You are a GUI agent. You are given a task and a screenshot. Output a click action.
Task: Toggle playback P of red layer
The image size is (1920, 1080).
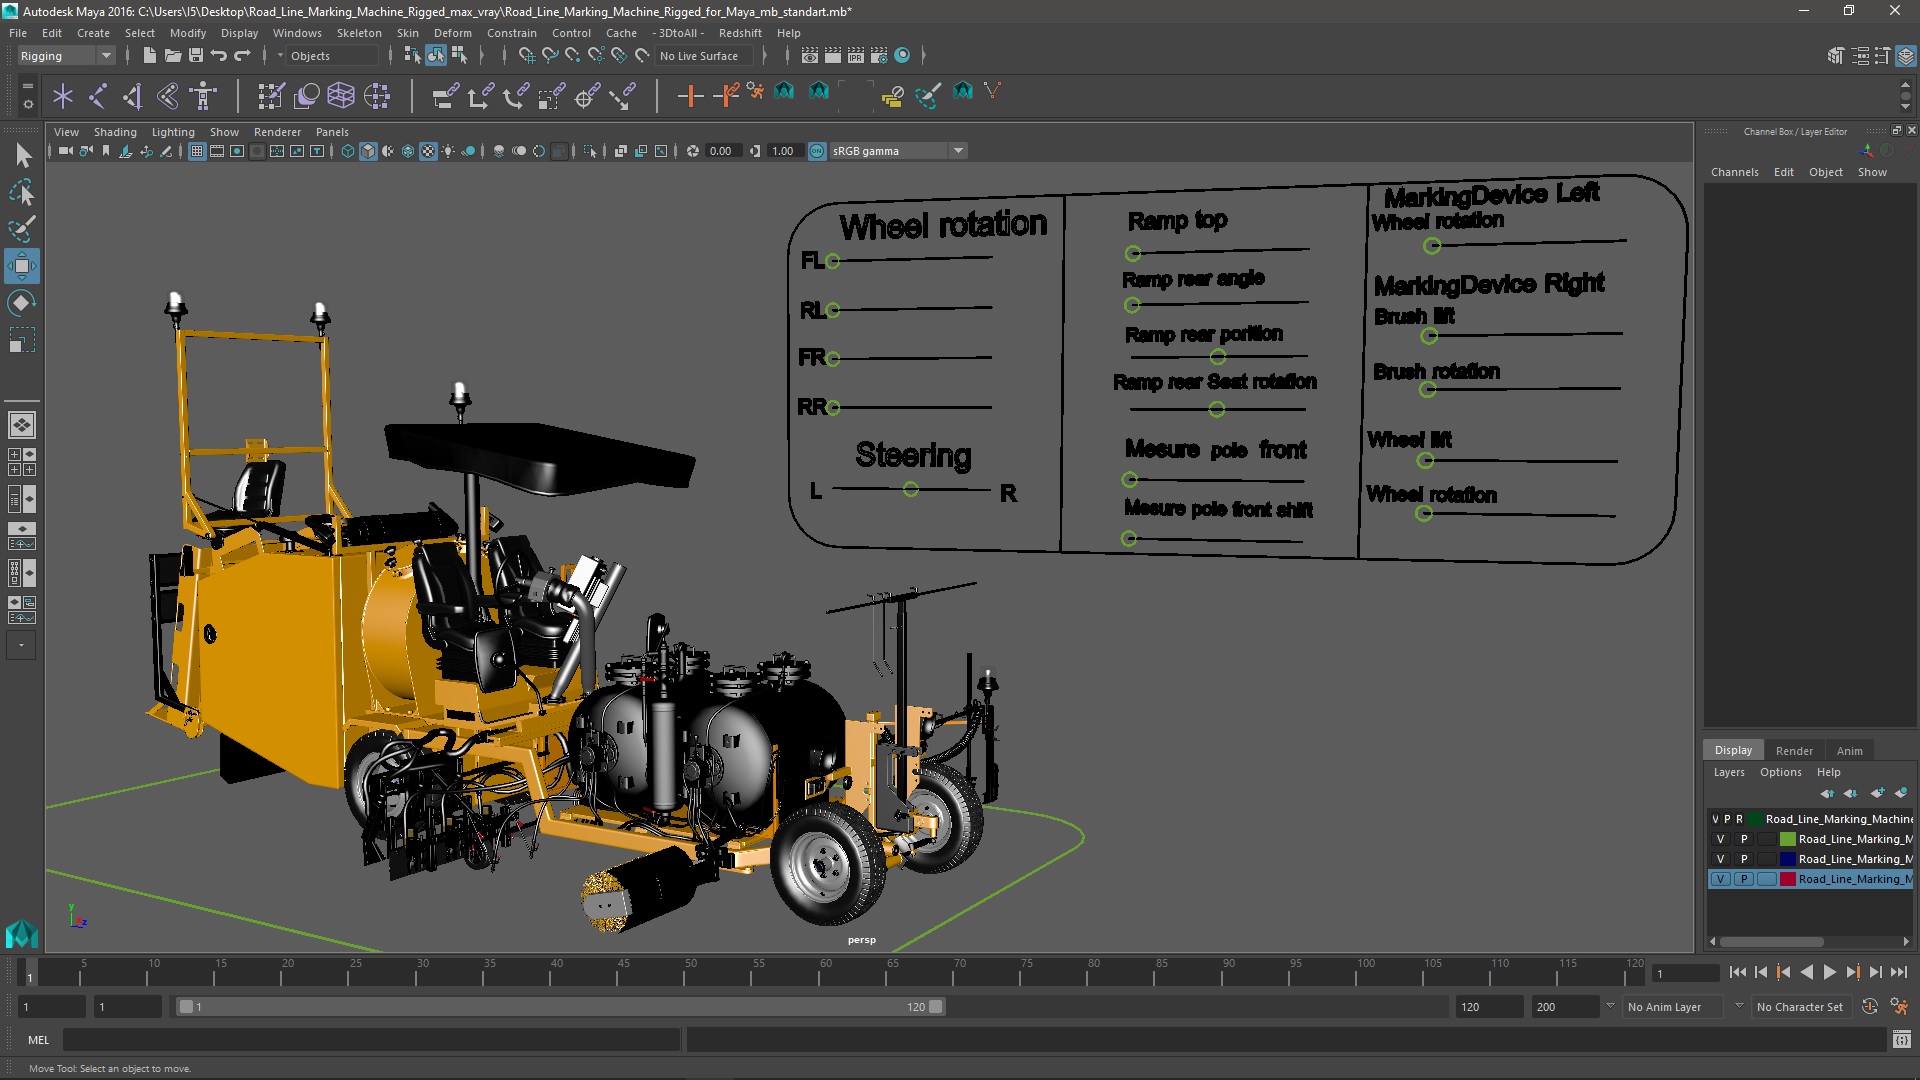tap(1743, 879)
